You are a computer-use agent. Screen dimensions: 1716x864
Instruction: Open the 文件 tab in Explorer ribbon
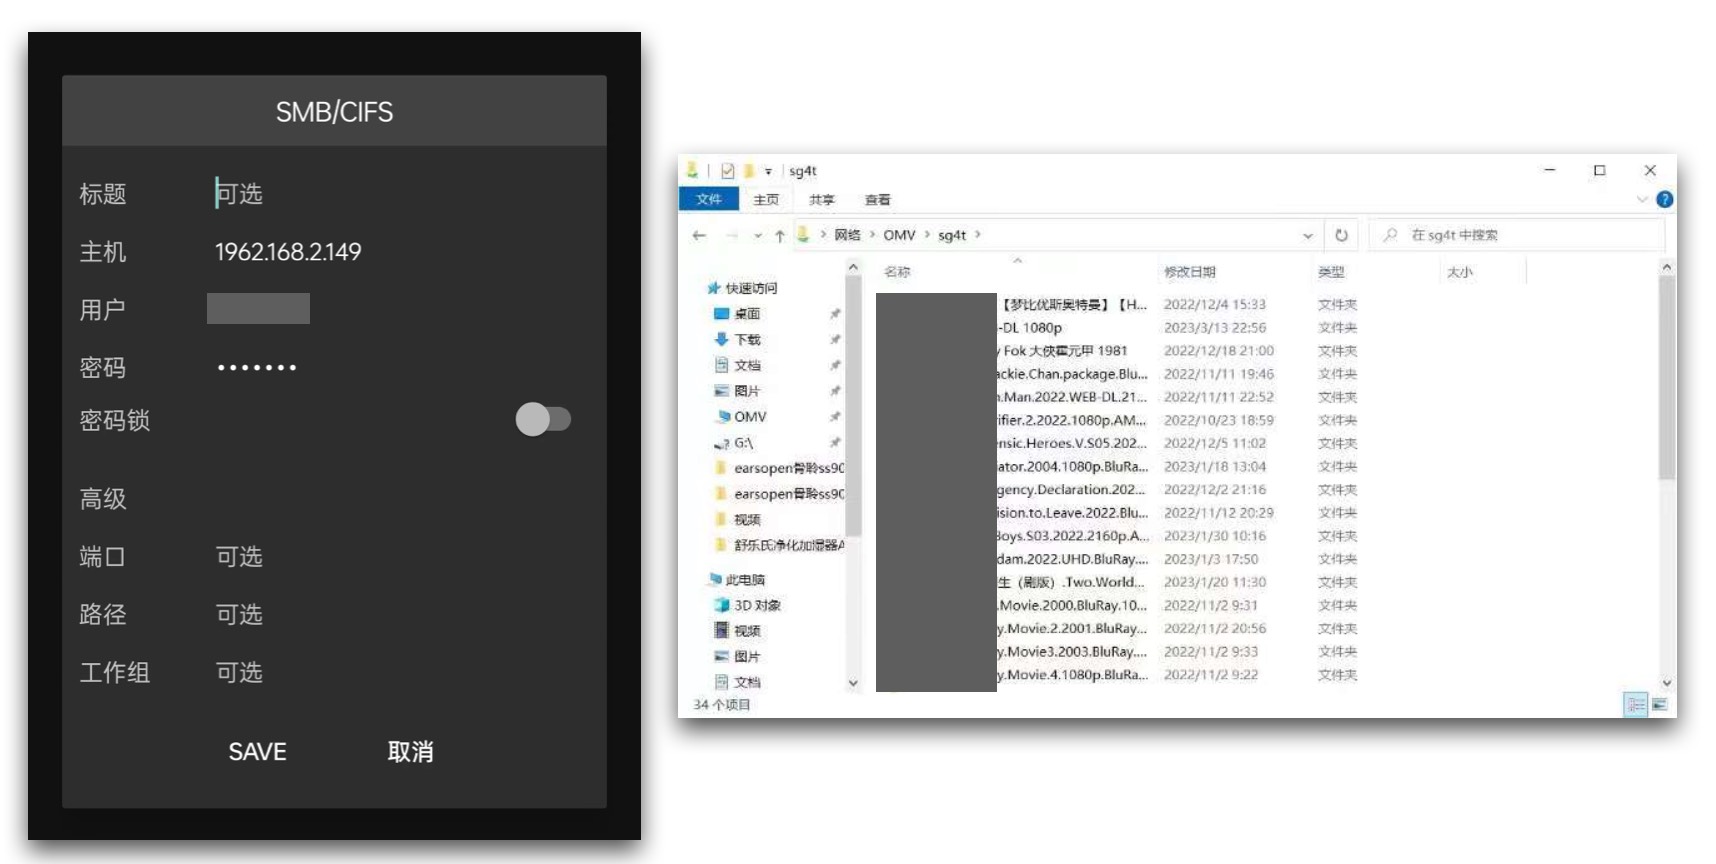709,199
